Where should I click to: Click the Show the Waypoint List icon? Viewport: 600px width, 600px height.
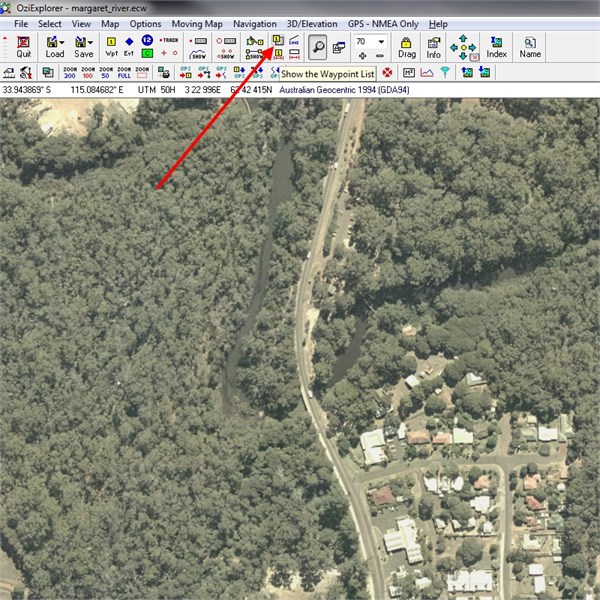(278, 39)
